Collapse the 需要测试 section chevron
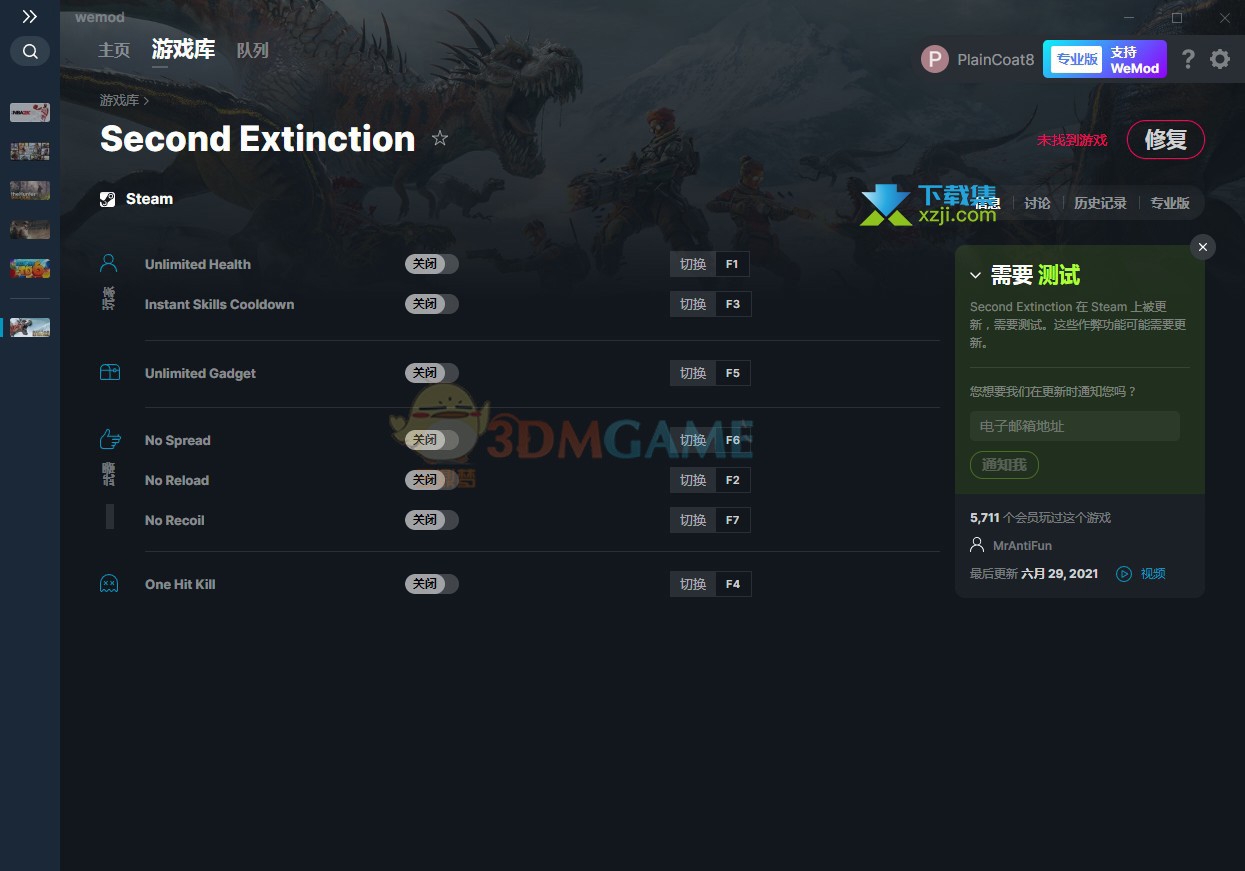The height and width of the screenshot is (871, 1245). (x=975, y=276)
